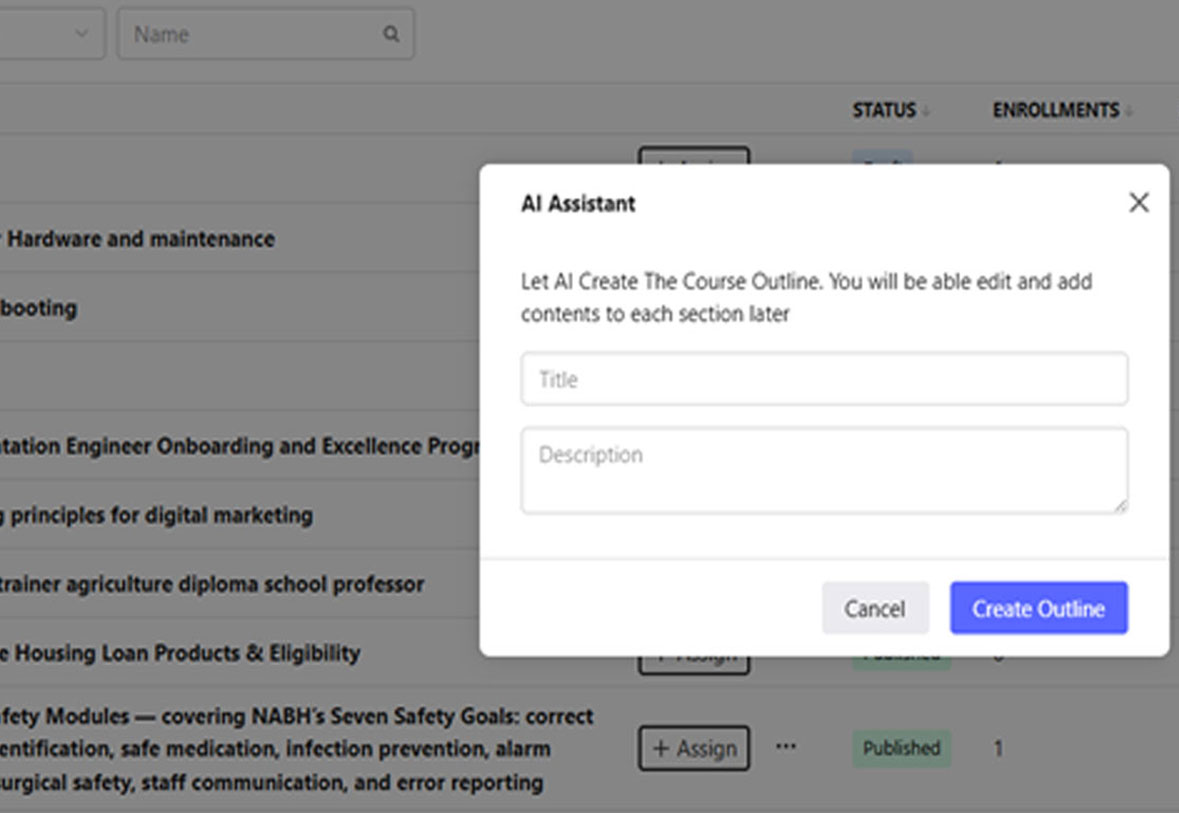This screenshot has height=813, width=1179.
Task: Sort by the ENROLLMENTS column arrow
Action: [1128, 112]
